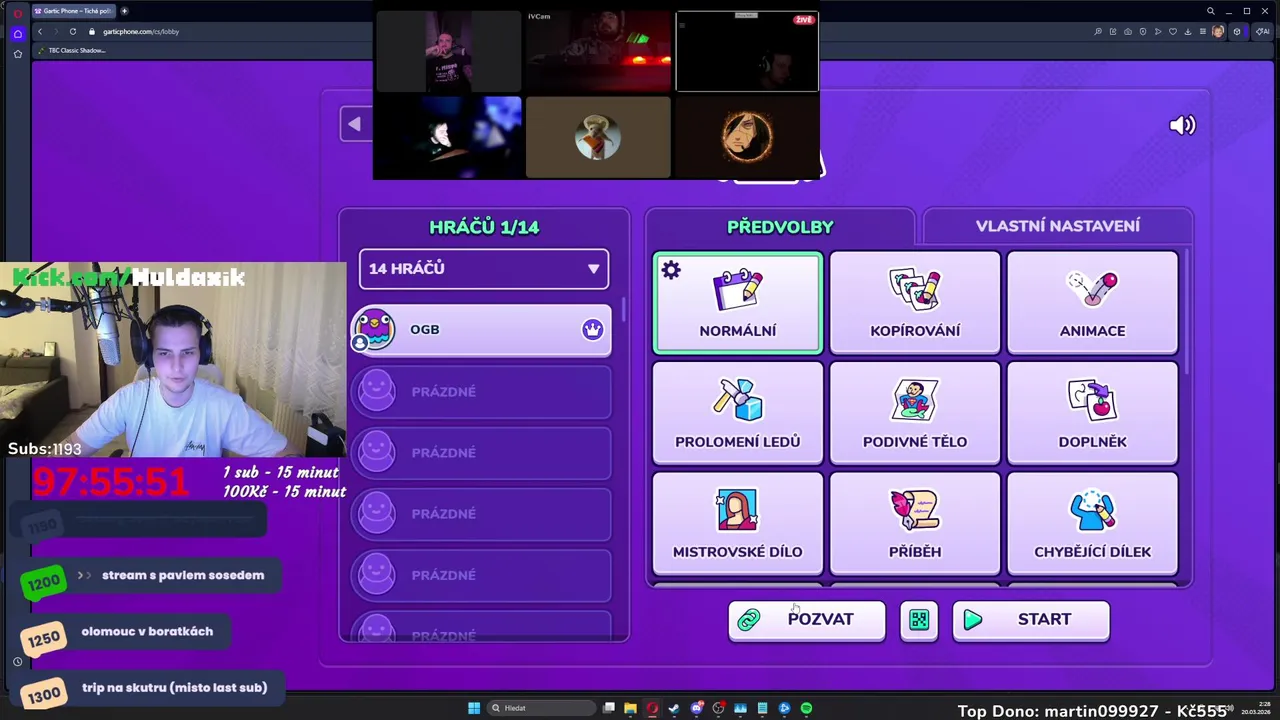
Task: Click the crown icon next to OGB
Action: click(x=593, y=329)
